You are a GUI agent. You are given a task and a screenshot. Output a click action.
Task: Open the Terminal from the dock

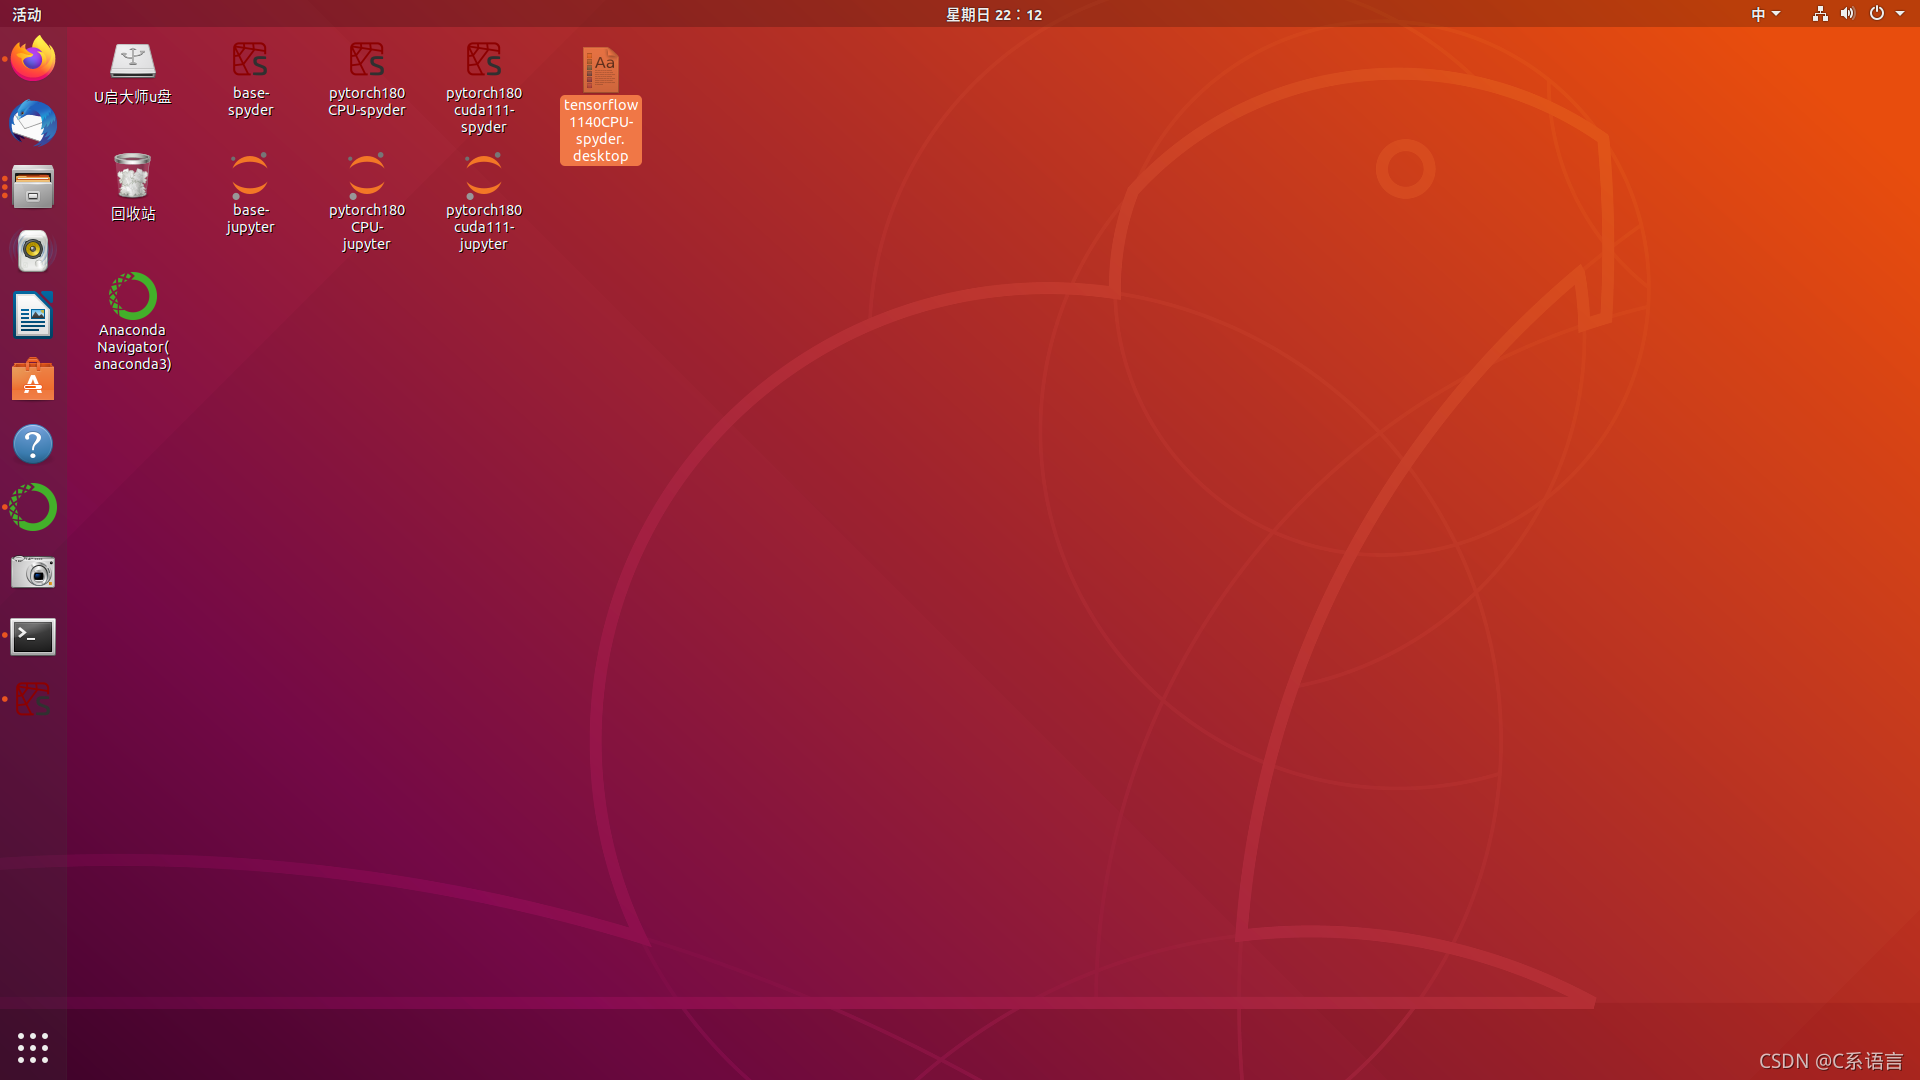33,636
